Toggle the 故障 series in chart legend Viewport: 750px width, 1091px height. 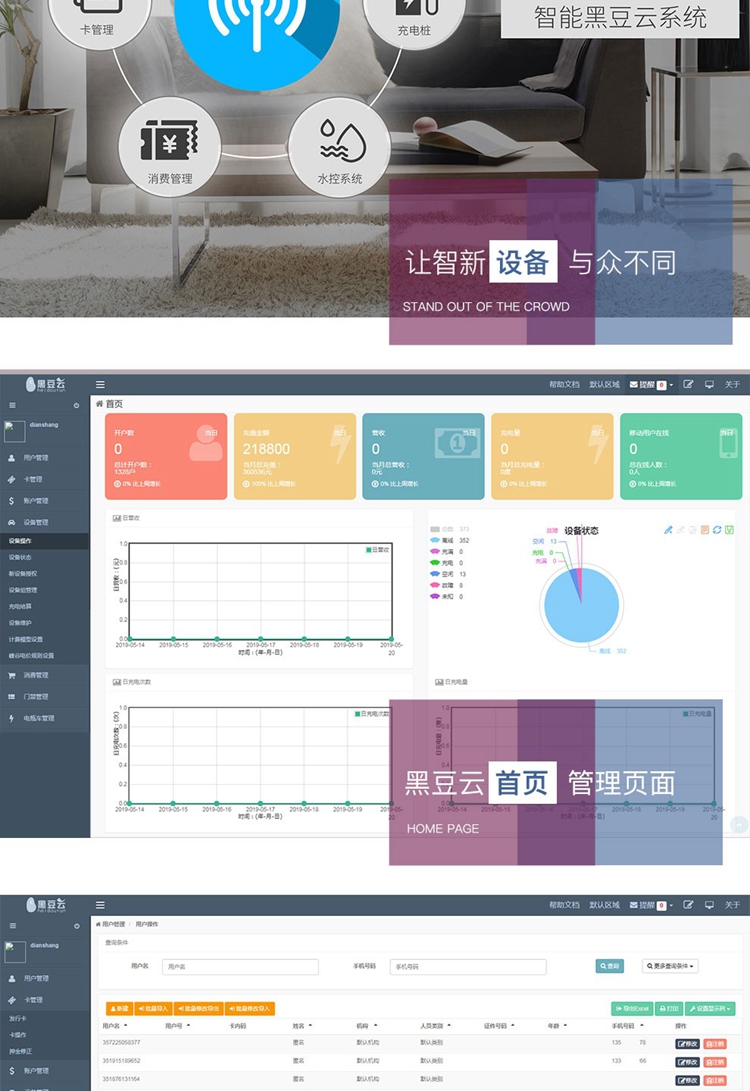point(449,585)
